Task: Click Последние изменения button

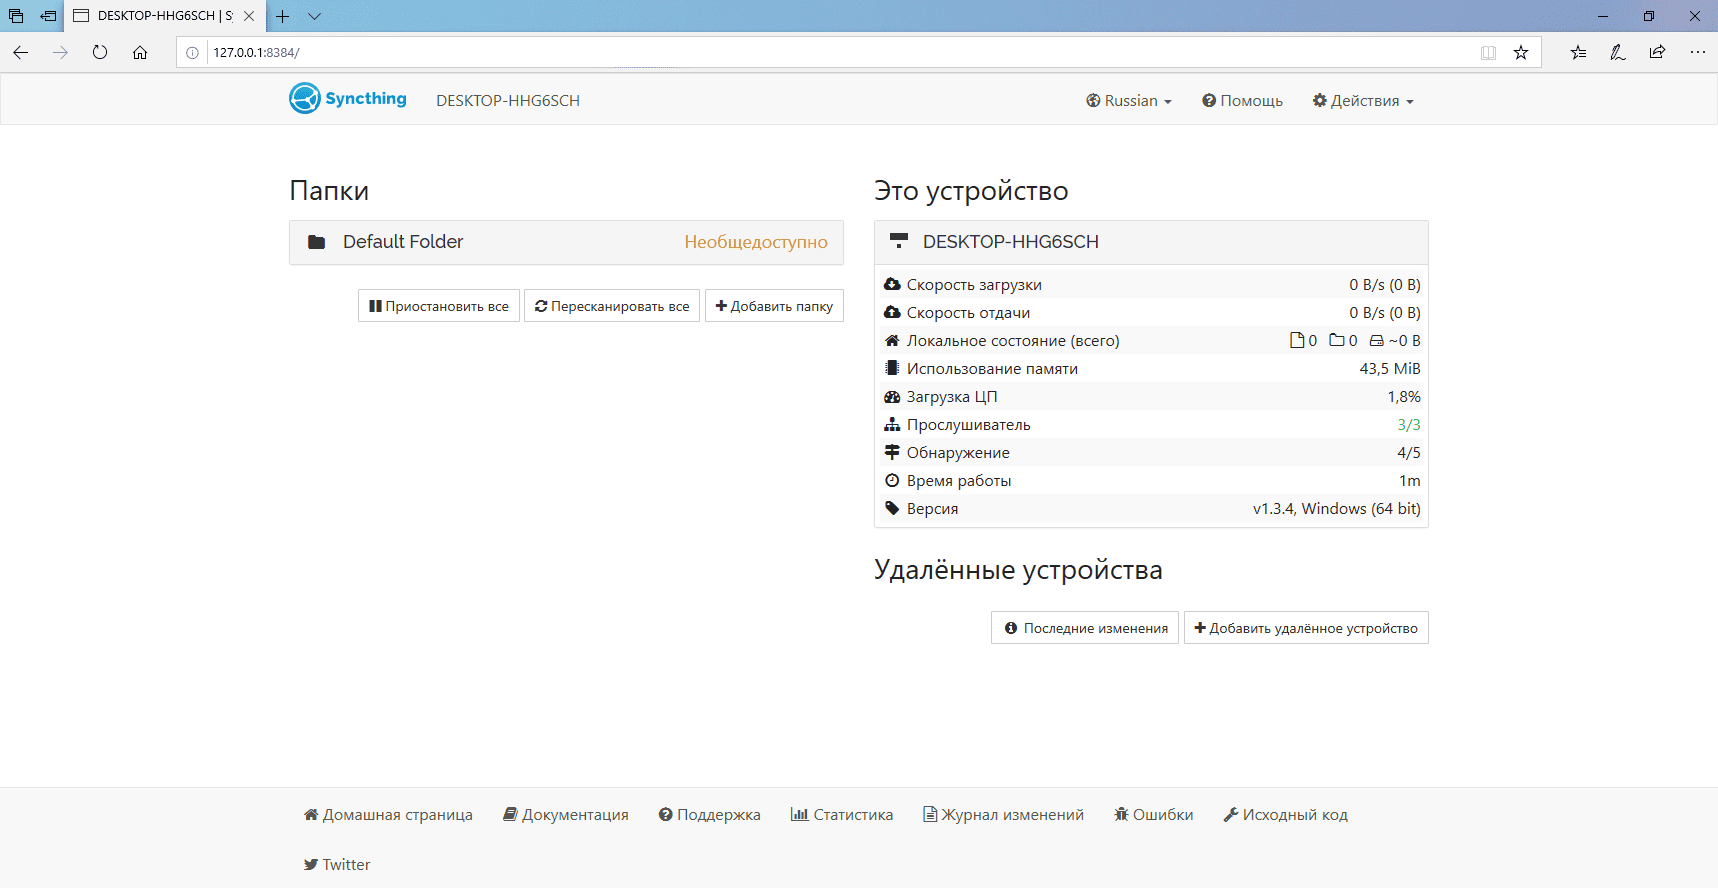Action: pos(1085,628)
